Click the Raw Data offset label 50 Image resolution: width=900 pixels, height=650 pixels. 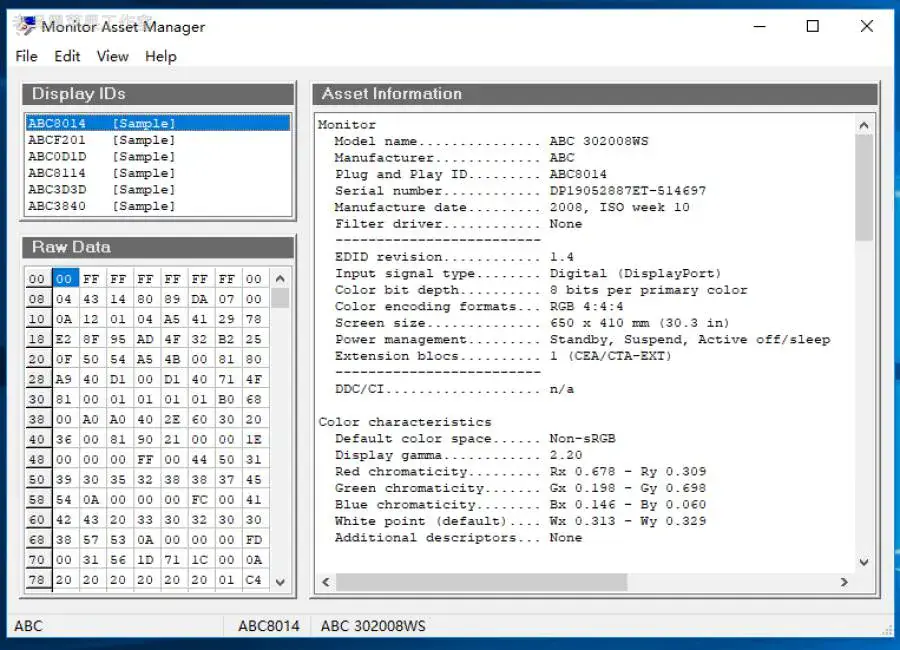[37, 479]
